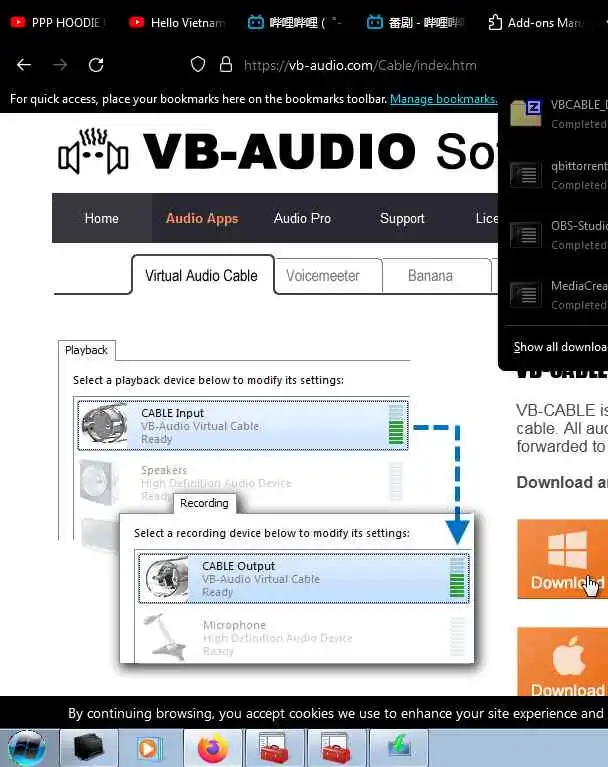The width and height of the screenshot is (608, 767).
Task: Click the Apple Download button
Action: coord(563,662)
